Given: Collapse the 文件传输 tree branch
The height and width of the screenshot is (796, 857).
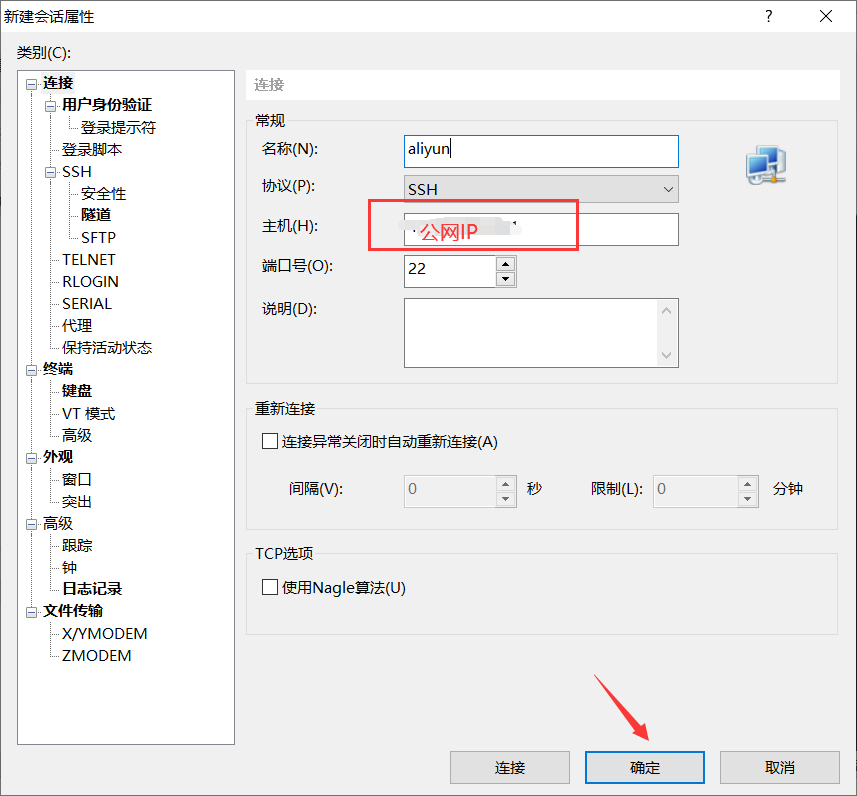Looking at the screenshot, I should coord(31,611).
